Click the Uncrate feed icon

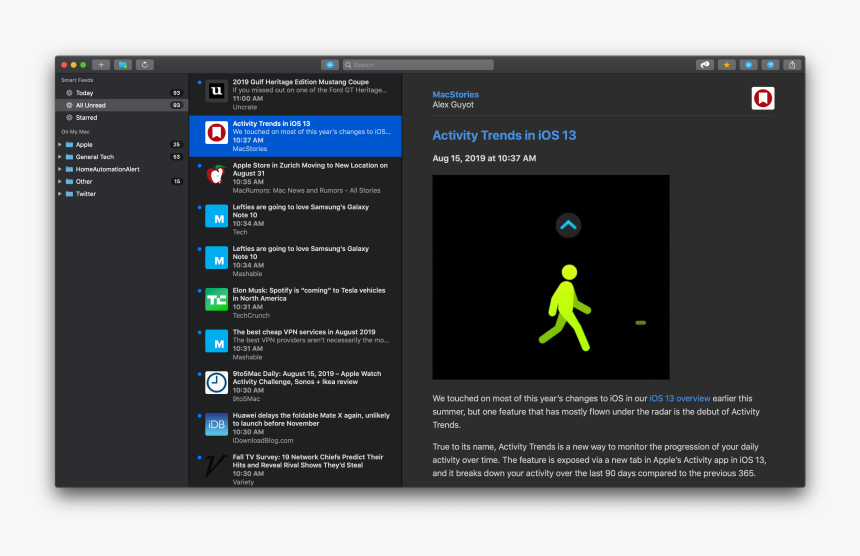pos(216,90)
